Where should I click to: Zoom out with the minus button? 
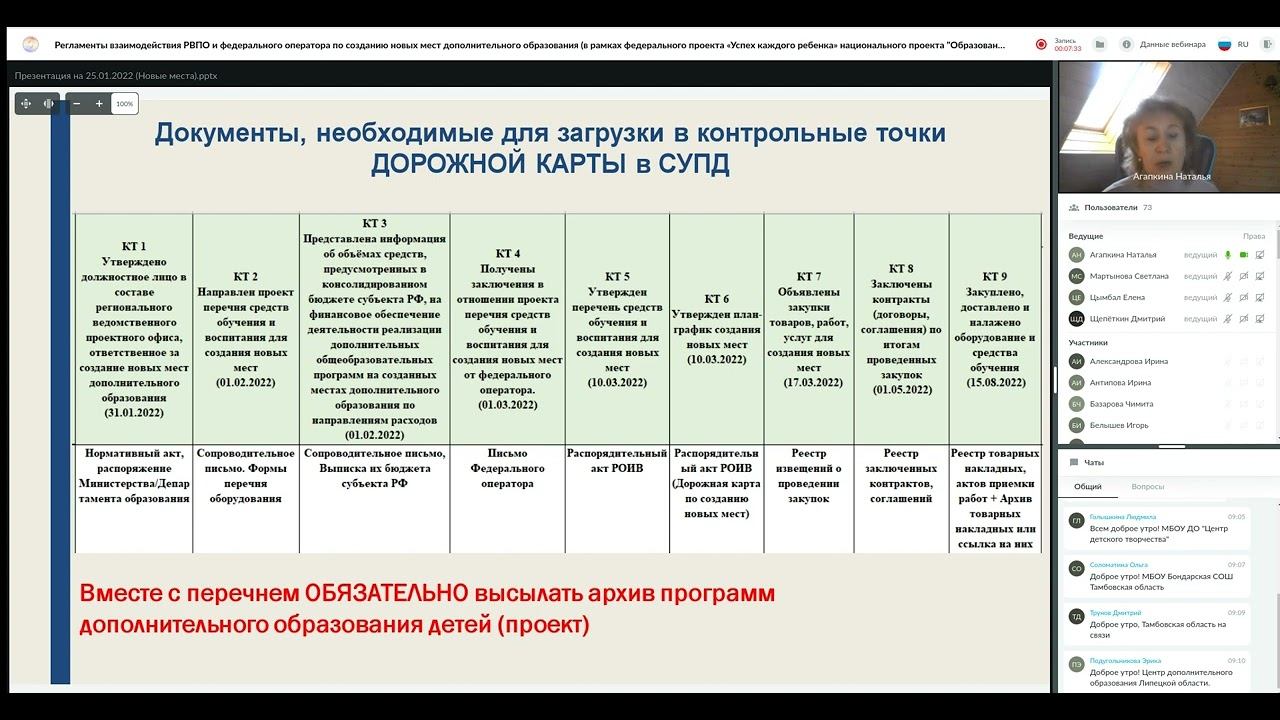pos(76,103)
